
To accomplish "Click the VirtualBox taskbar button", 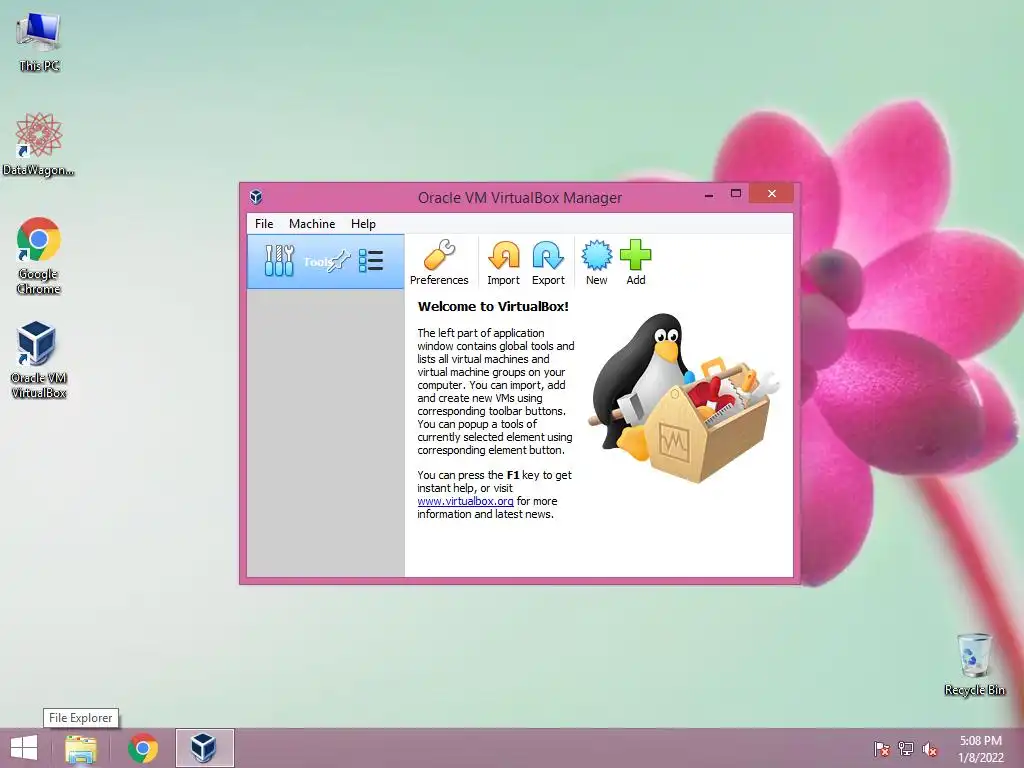I will click(x=204, y=748).
